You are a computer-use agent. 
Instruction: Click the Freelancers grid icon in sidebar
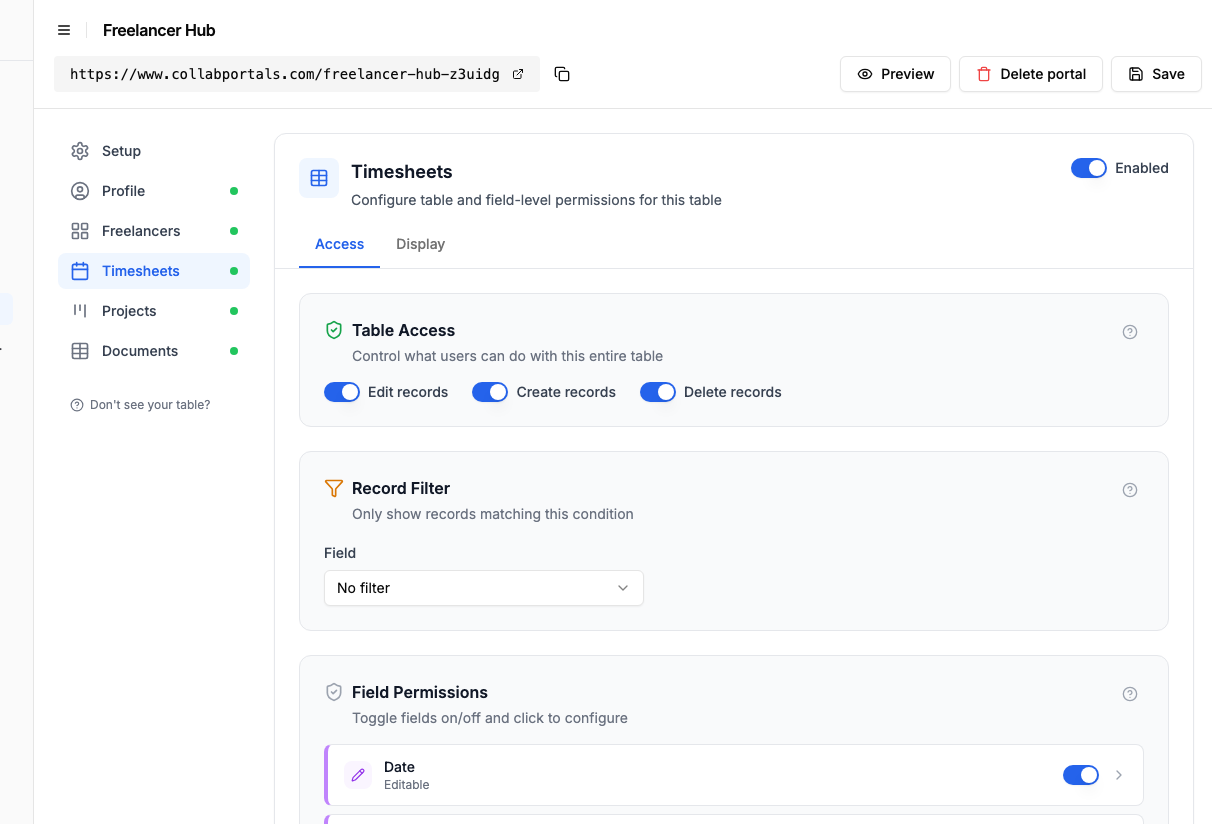pos(80,231)
